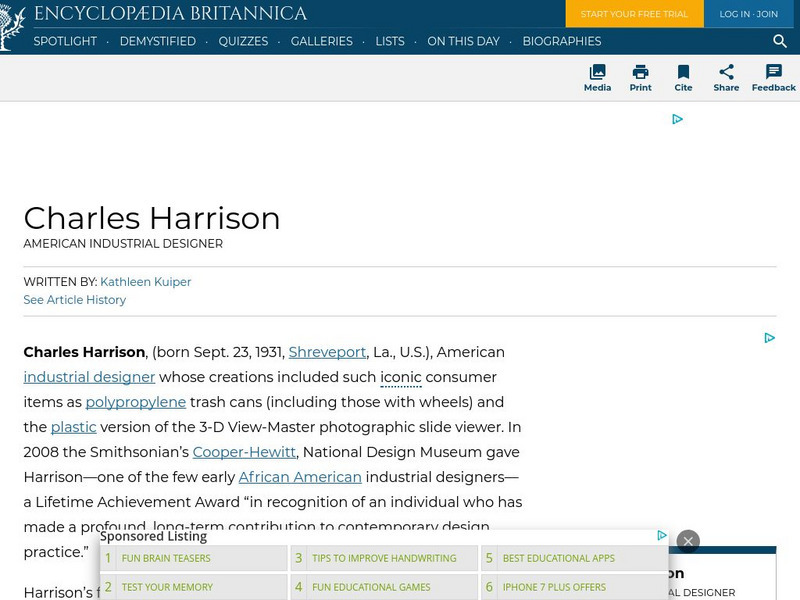This screenshot has height=600, width=800.
Task: Open the Media panel for this article
Action: 597,78
